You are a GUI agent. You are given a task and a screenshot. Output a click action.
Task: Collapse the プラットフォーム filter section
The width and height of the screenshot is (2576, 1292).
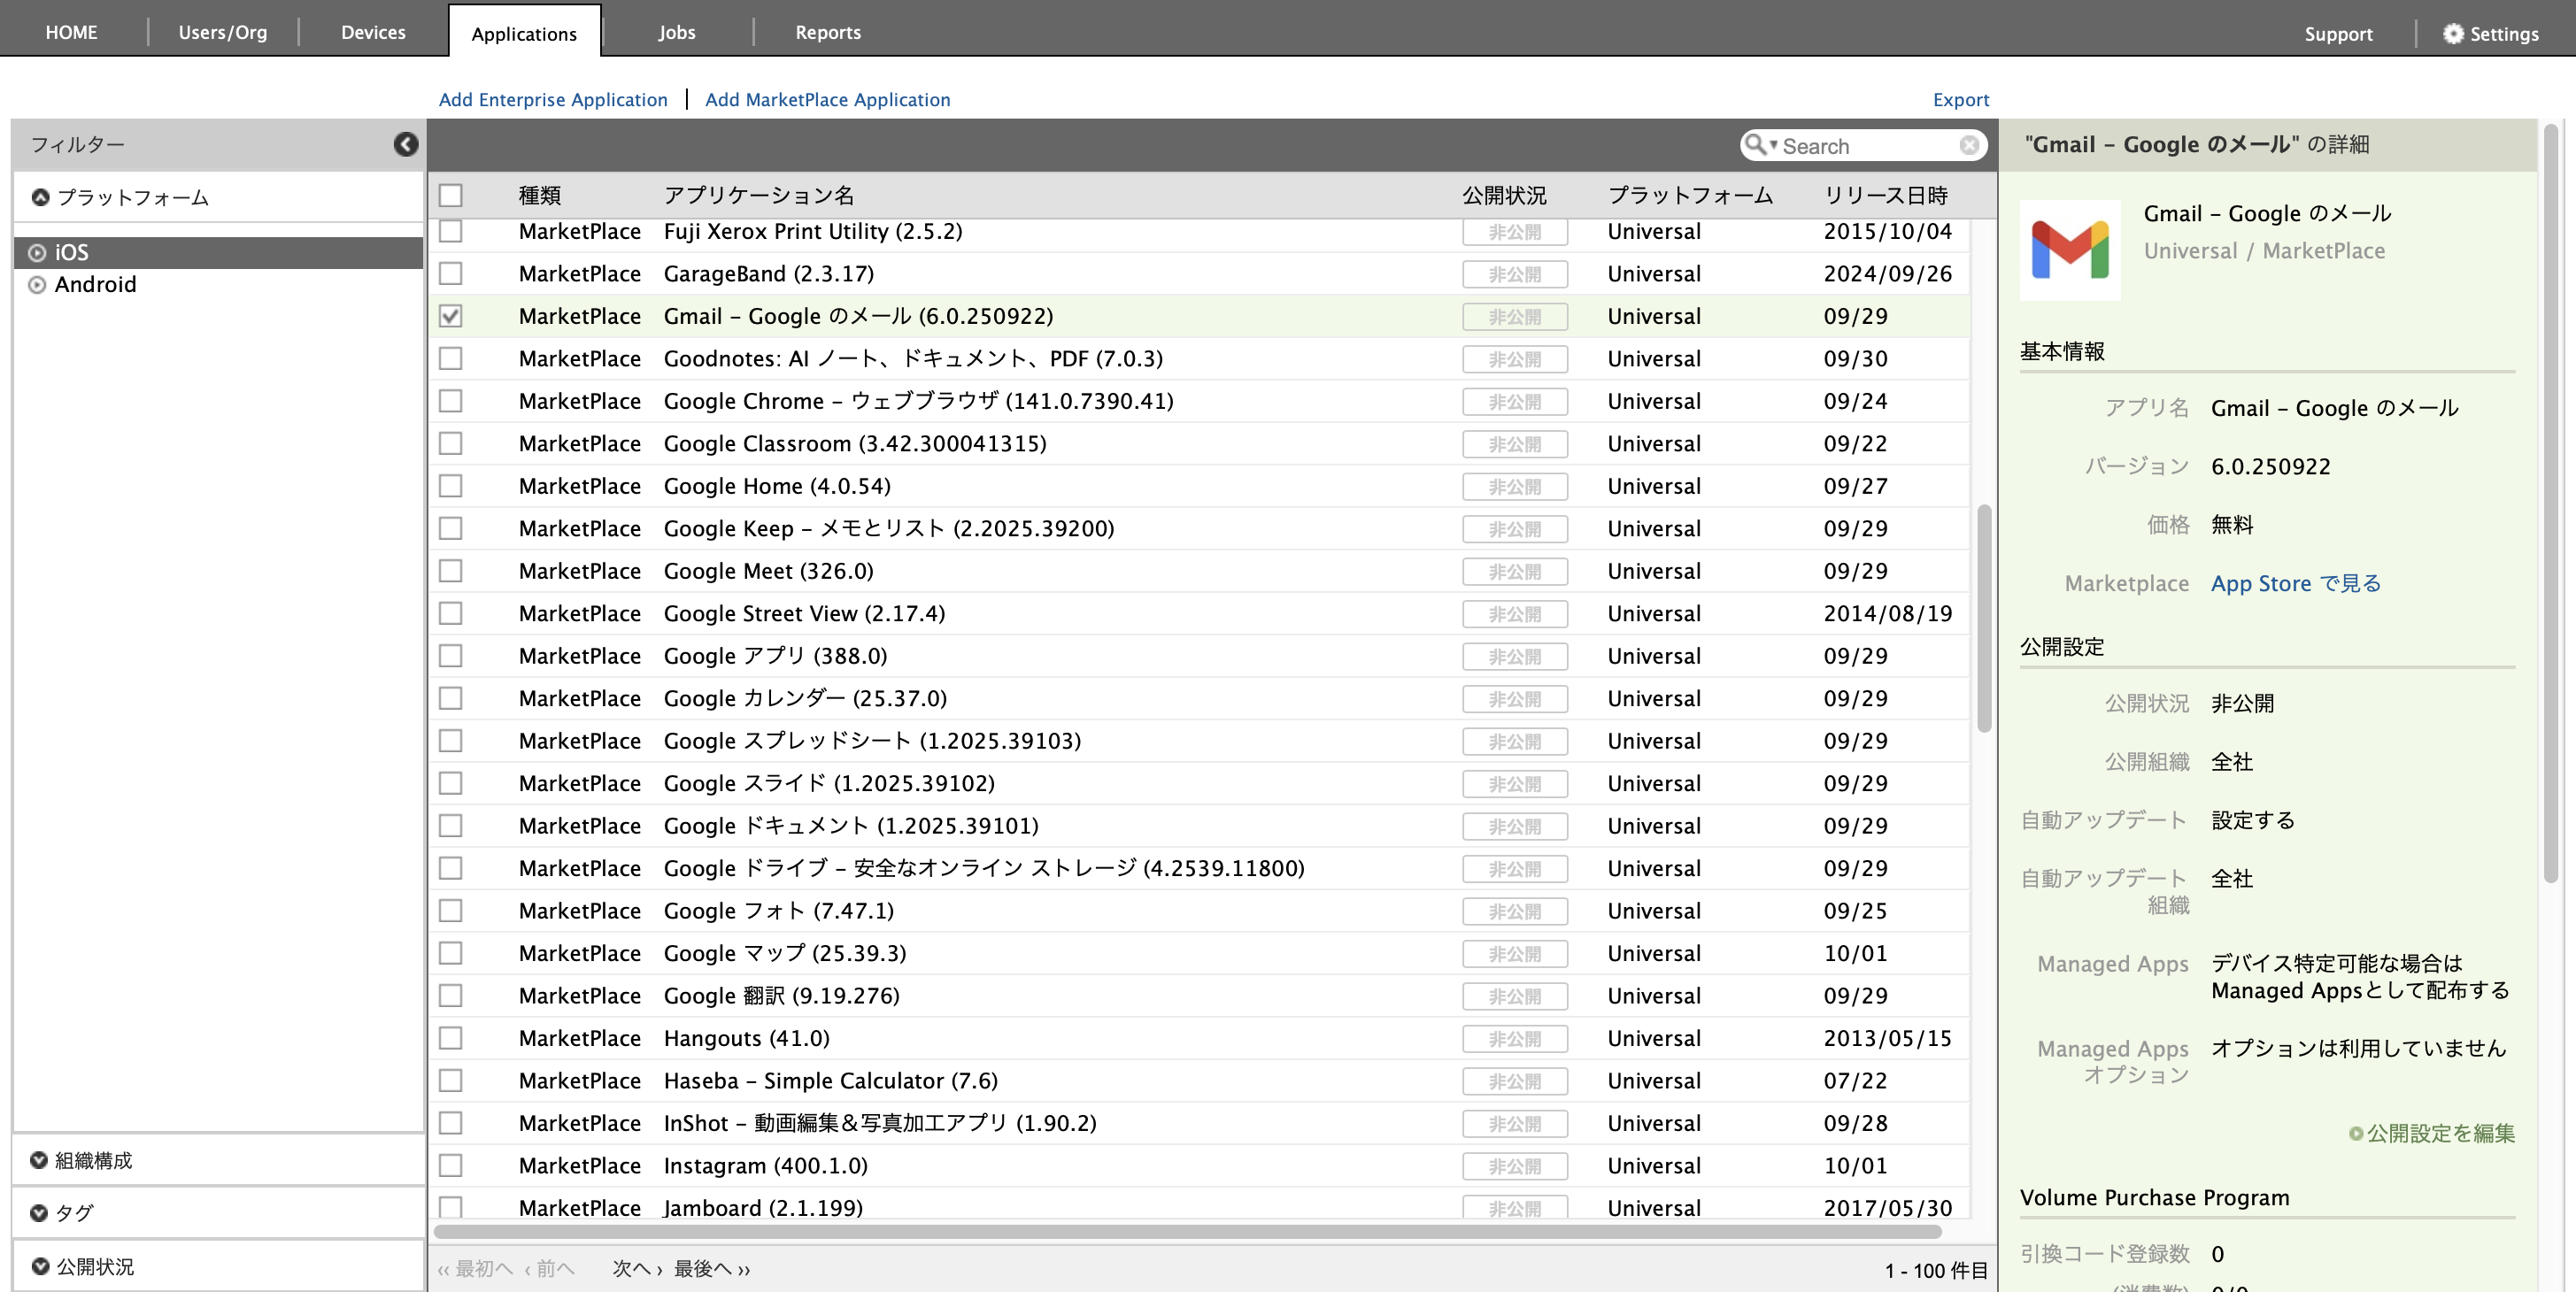[x=40, y=197]
